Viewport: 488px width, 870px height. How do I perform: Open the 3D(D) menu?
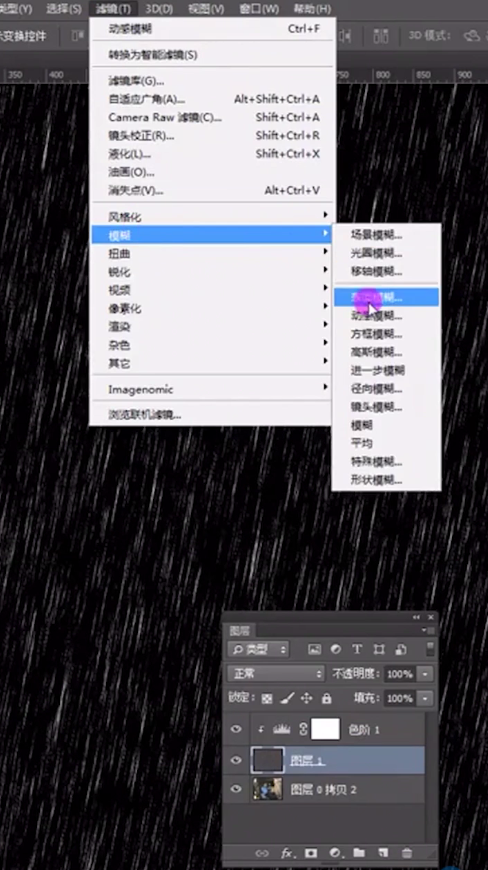[x=159, y=9]
